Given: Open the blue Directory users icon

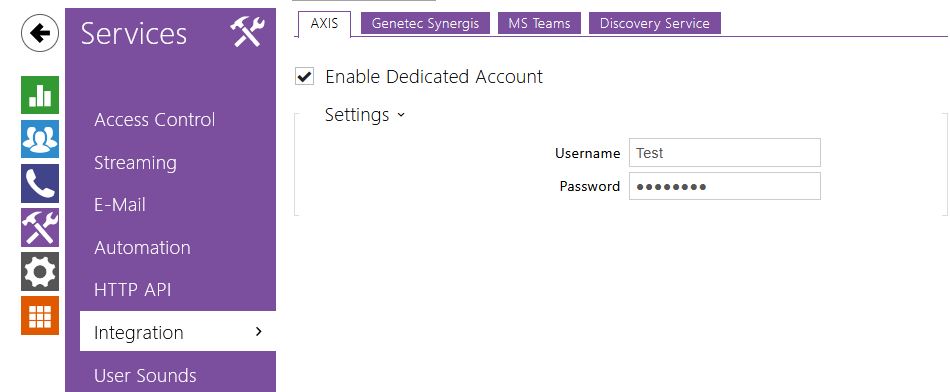Looking at the screenshot, I should click(x=40, y=139).
